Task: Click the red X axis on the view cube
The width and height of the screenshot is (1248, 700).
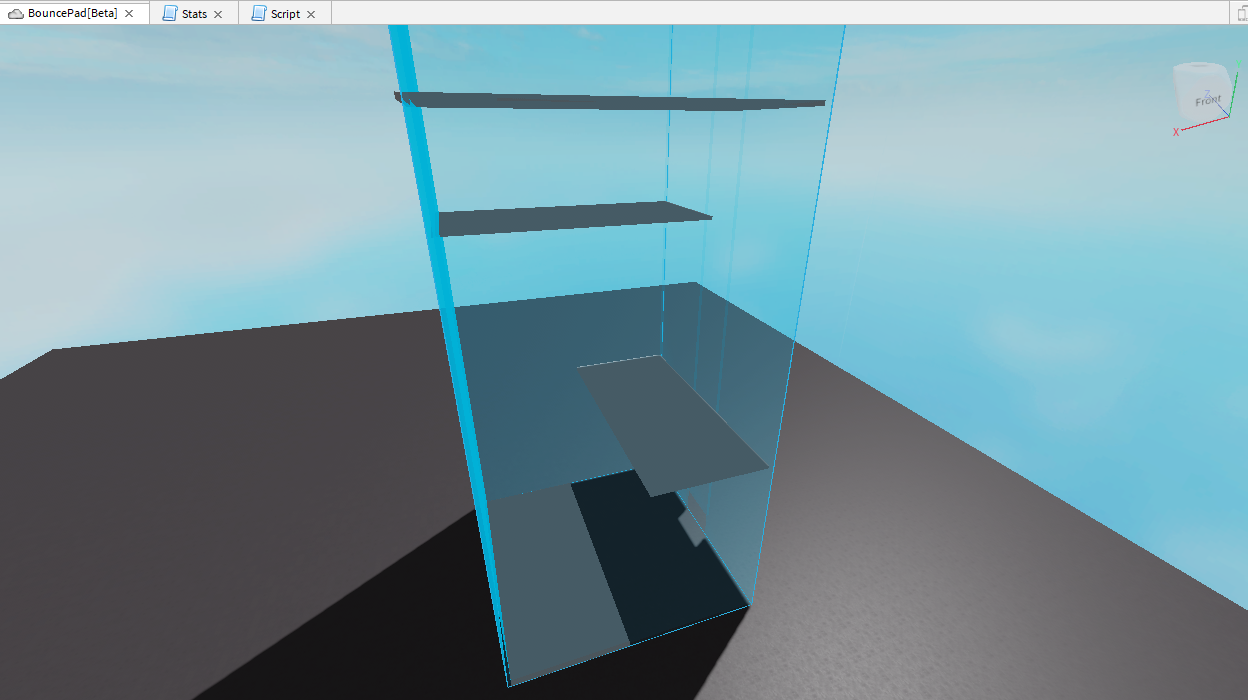Action: coord(1176,131)
